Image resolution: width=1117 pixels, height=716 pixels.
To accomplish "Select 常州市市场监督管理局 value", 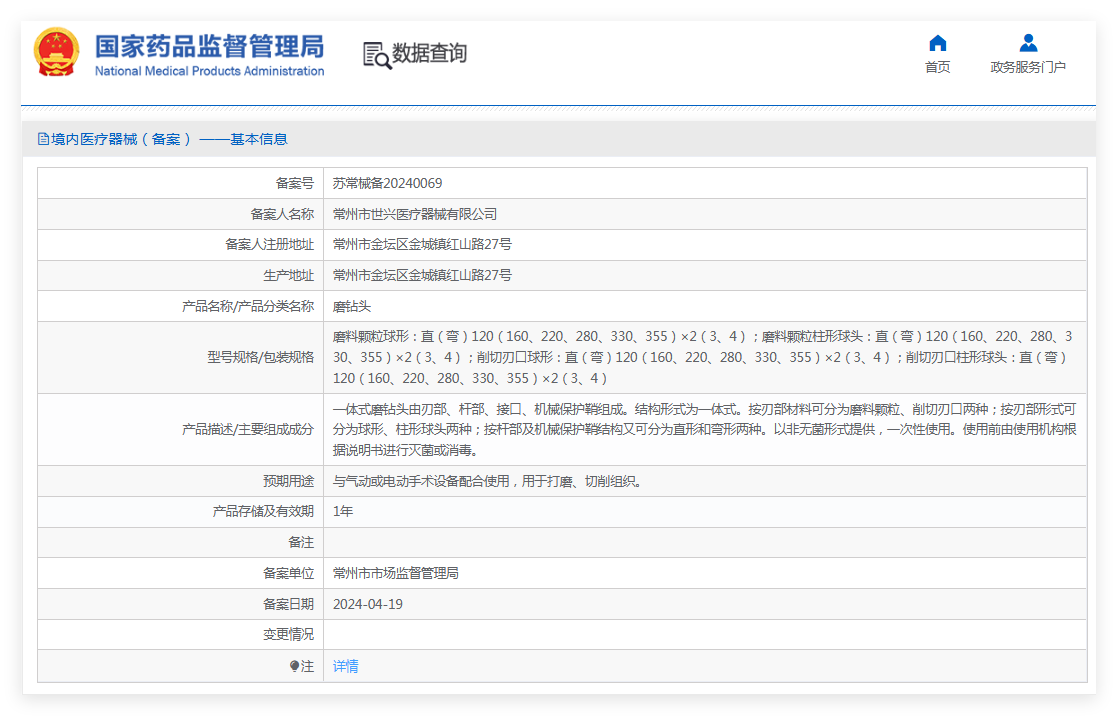I will [x=395, y=573].
